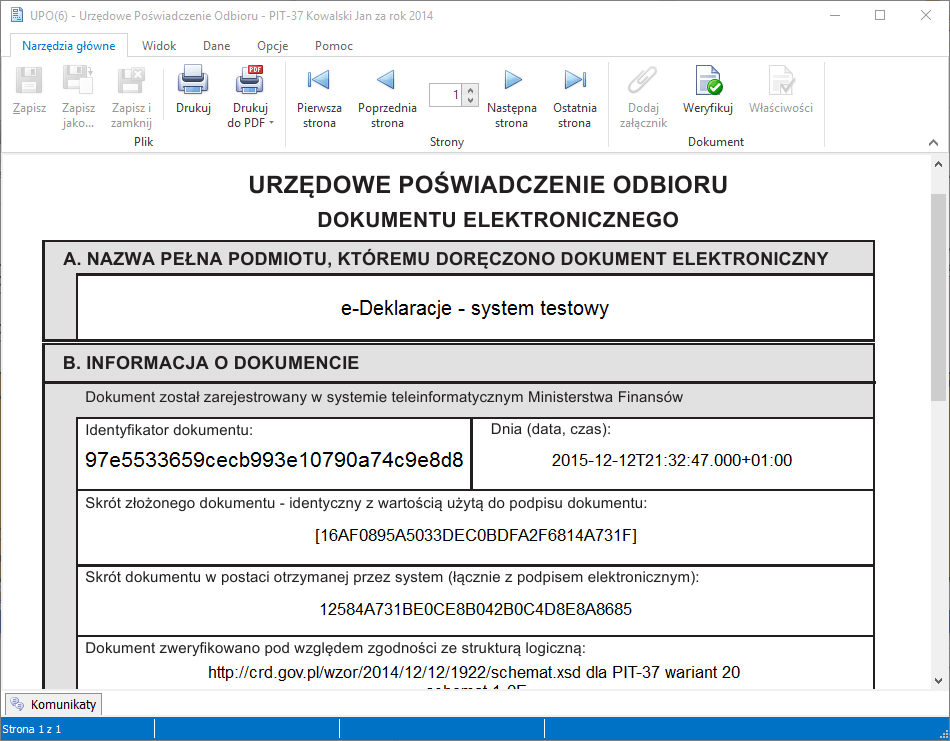The height and width of the screenshot is (741, 950).
Task: Click scrollbar down arrow
Action: click(x=938, y=680)
